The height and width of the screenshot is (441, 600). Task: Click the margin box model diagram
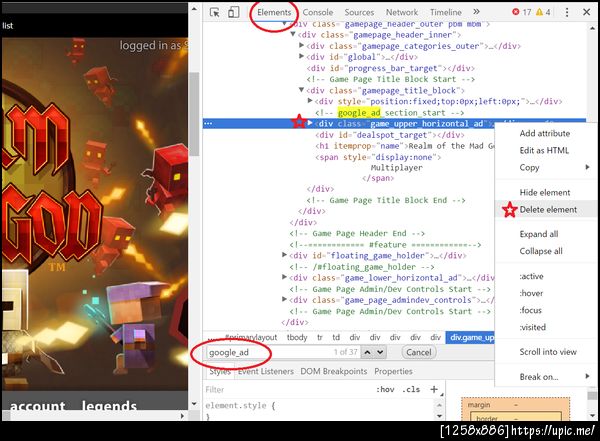point(515,408)
